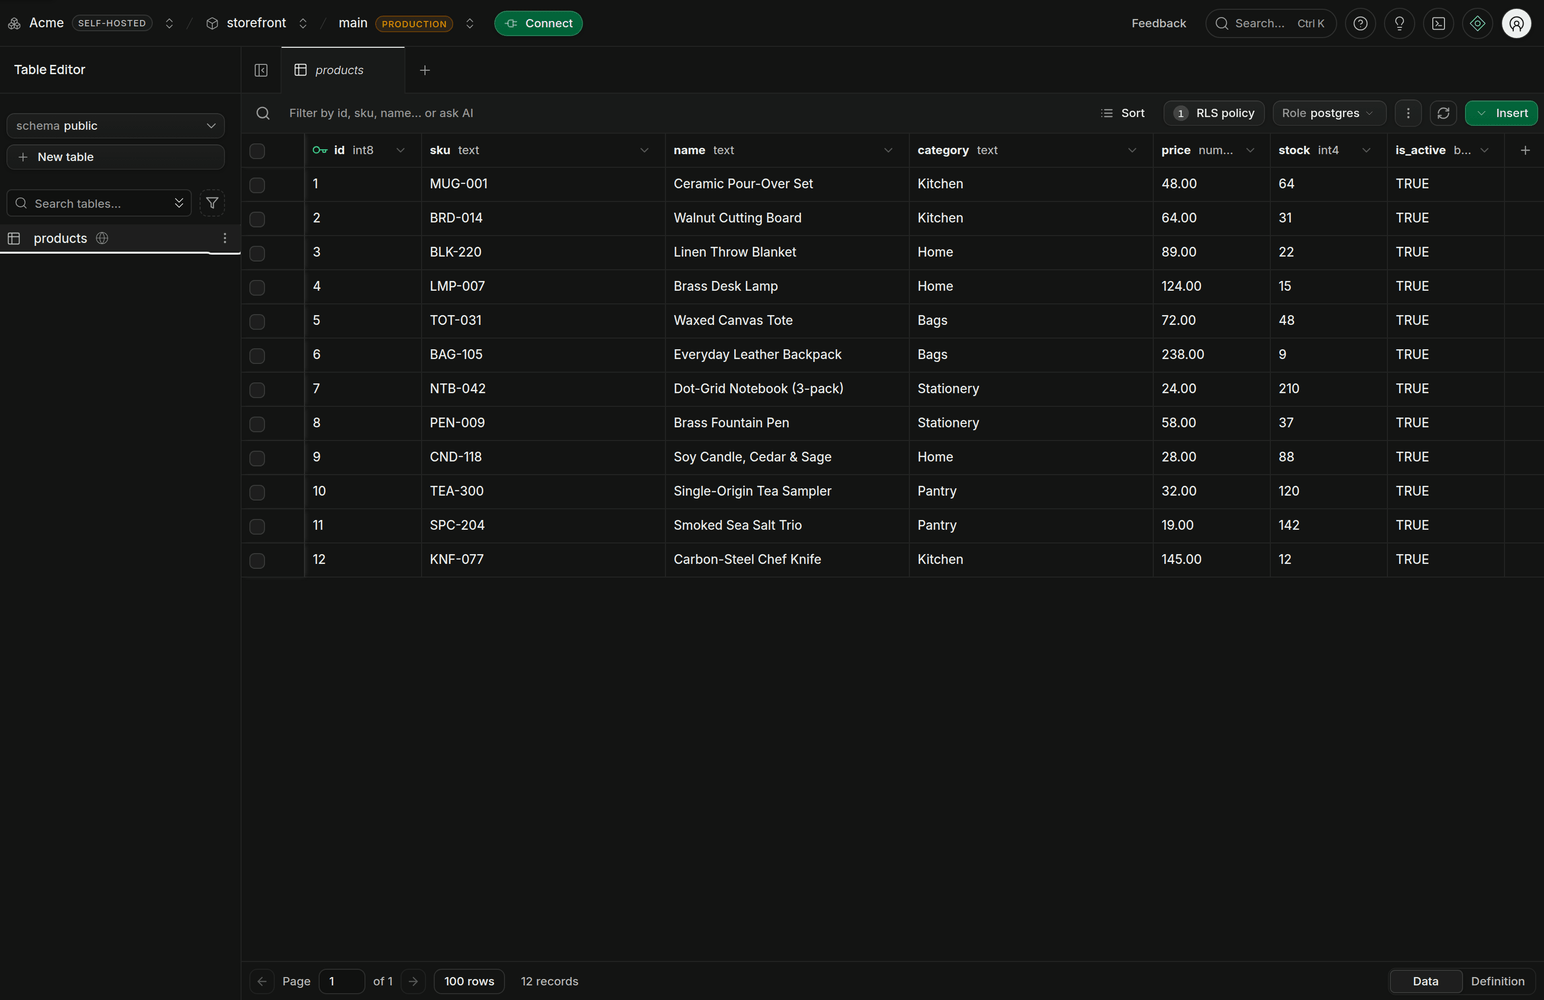Image resolution: width=1544 pixels, height=1000 pixels.
Task: Add a new tab with plus icon
Action: coord(425,70)
